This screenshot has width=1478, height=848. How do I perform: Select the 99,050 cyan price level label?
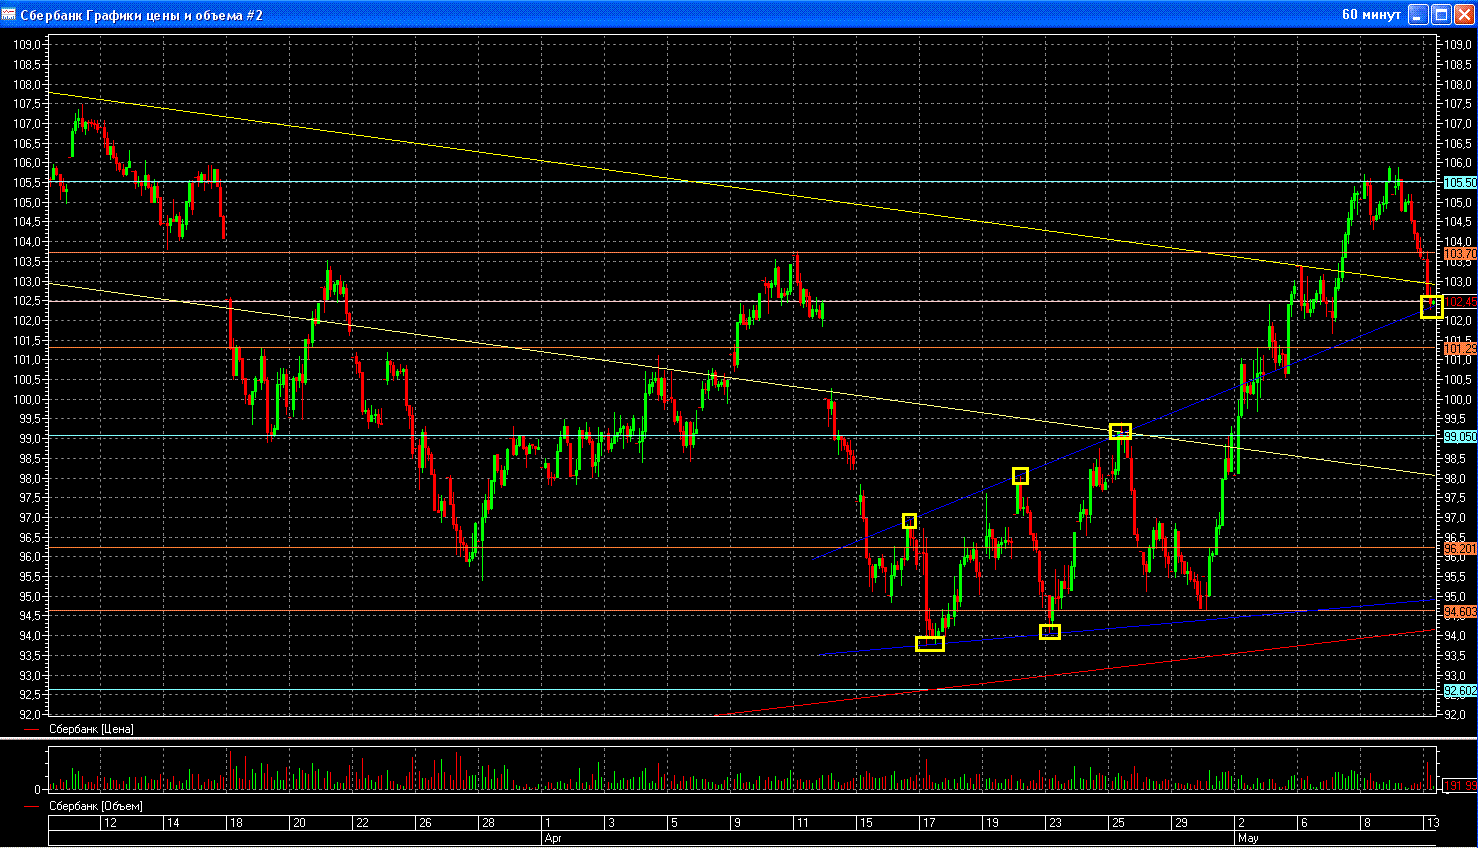(1459, 437)
